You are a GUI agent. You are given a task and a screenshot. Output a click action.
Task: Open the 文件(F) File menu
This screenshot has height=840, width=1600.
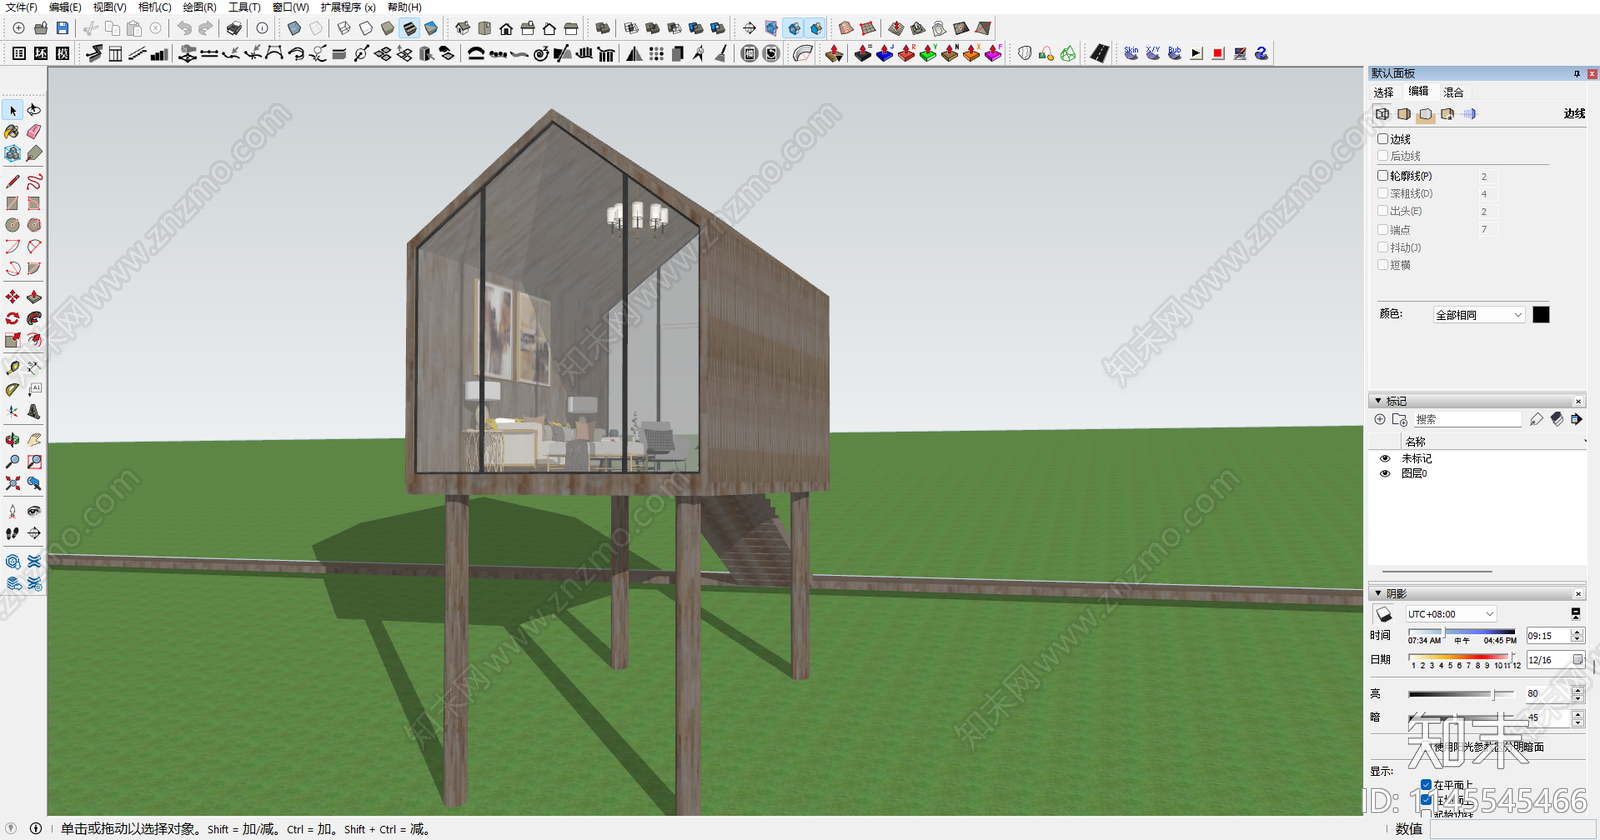coord(21,7)
